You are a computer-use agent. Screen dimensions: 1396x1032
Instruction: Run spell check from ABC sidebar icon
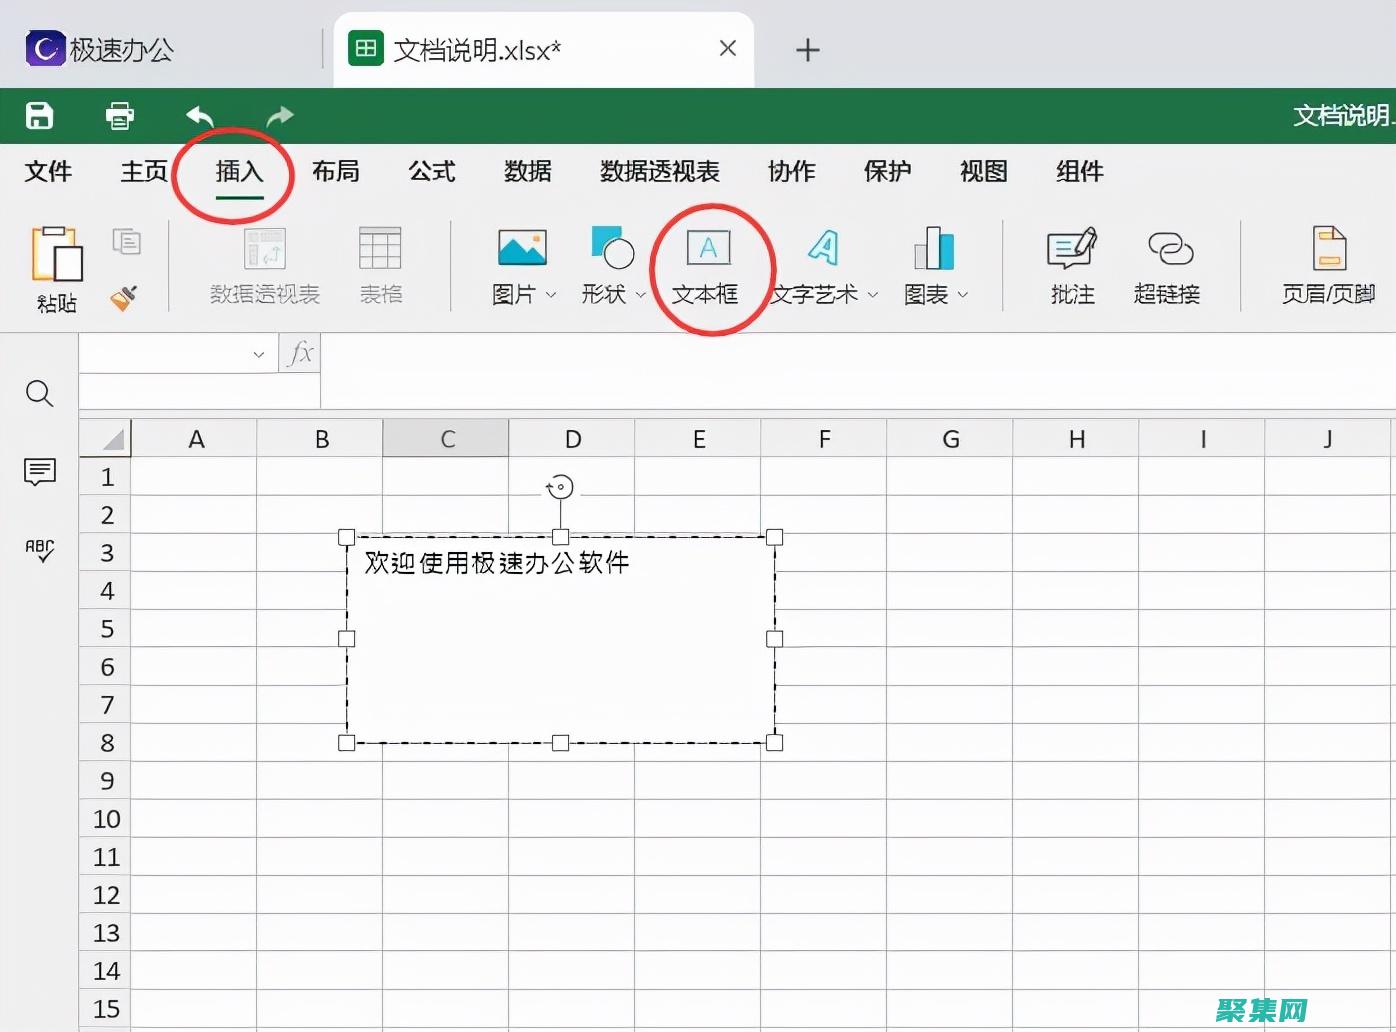(39, 549)
